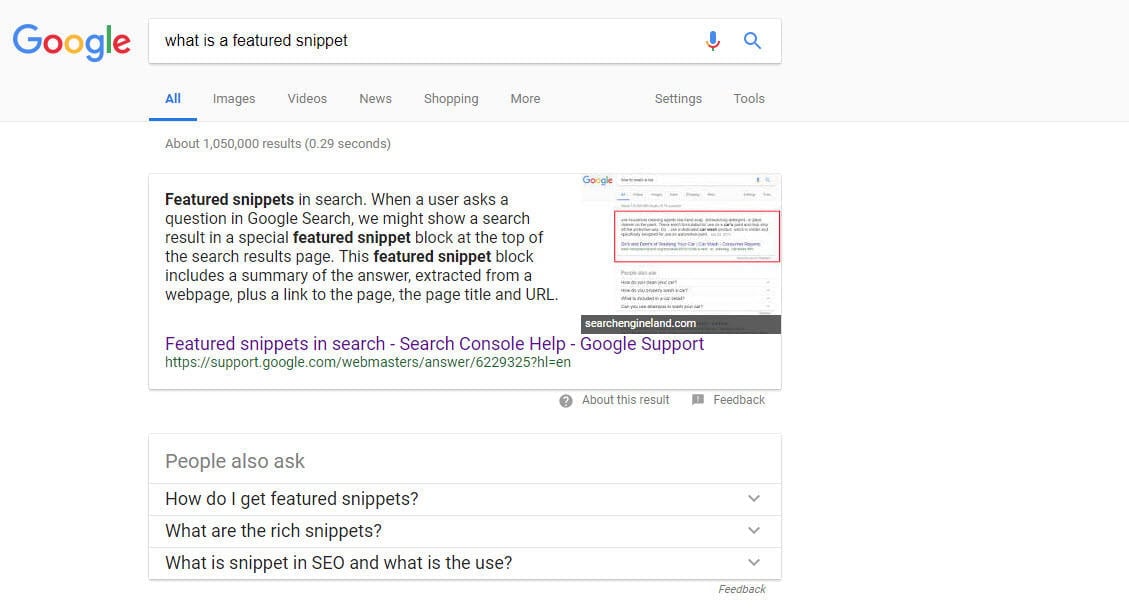Open search Tools
This screenshot has height=613, width=1129.
pyautogui.click(x=749, y=99)
